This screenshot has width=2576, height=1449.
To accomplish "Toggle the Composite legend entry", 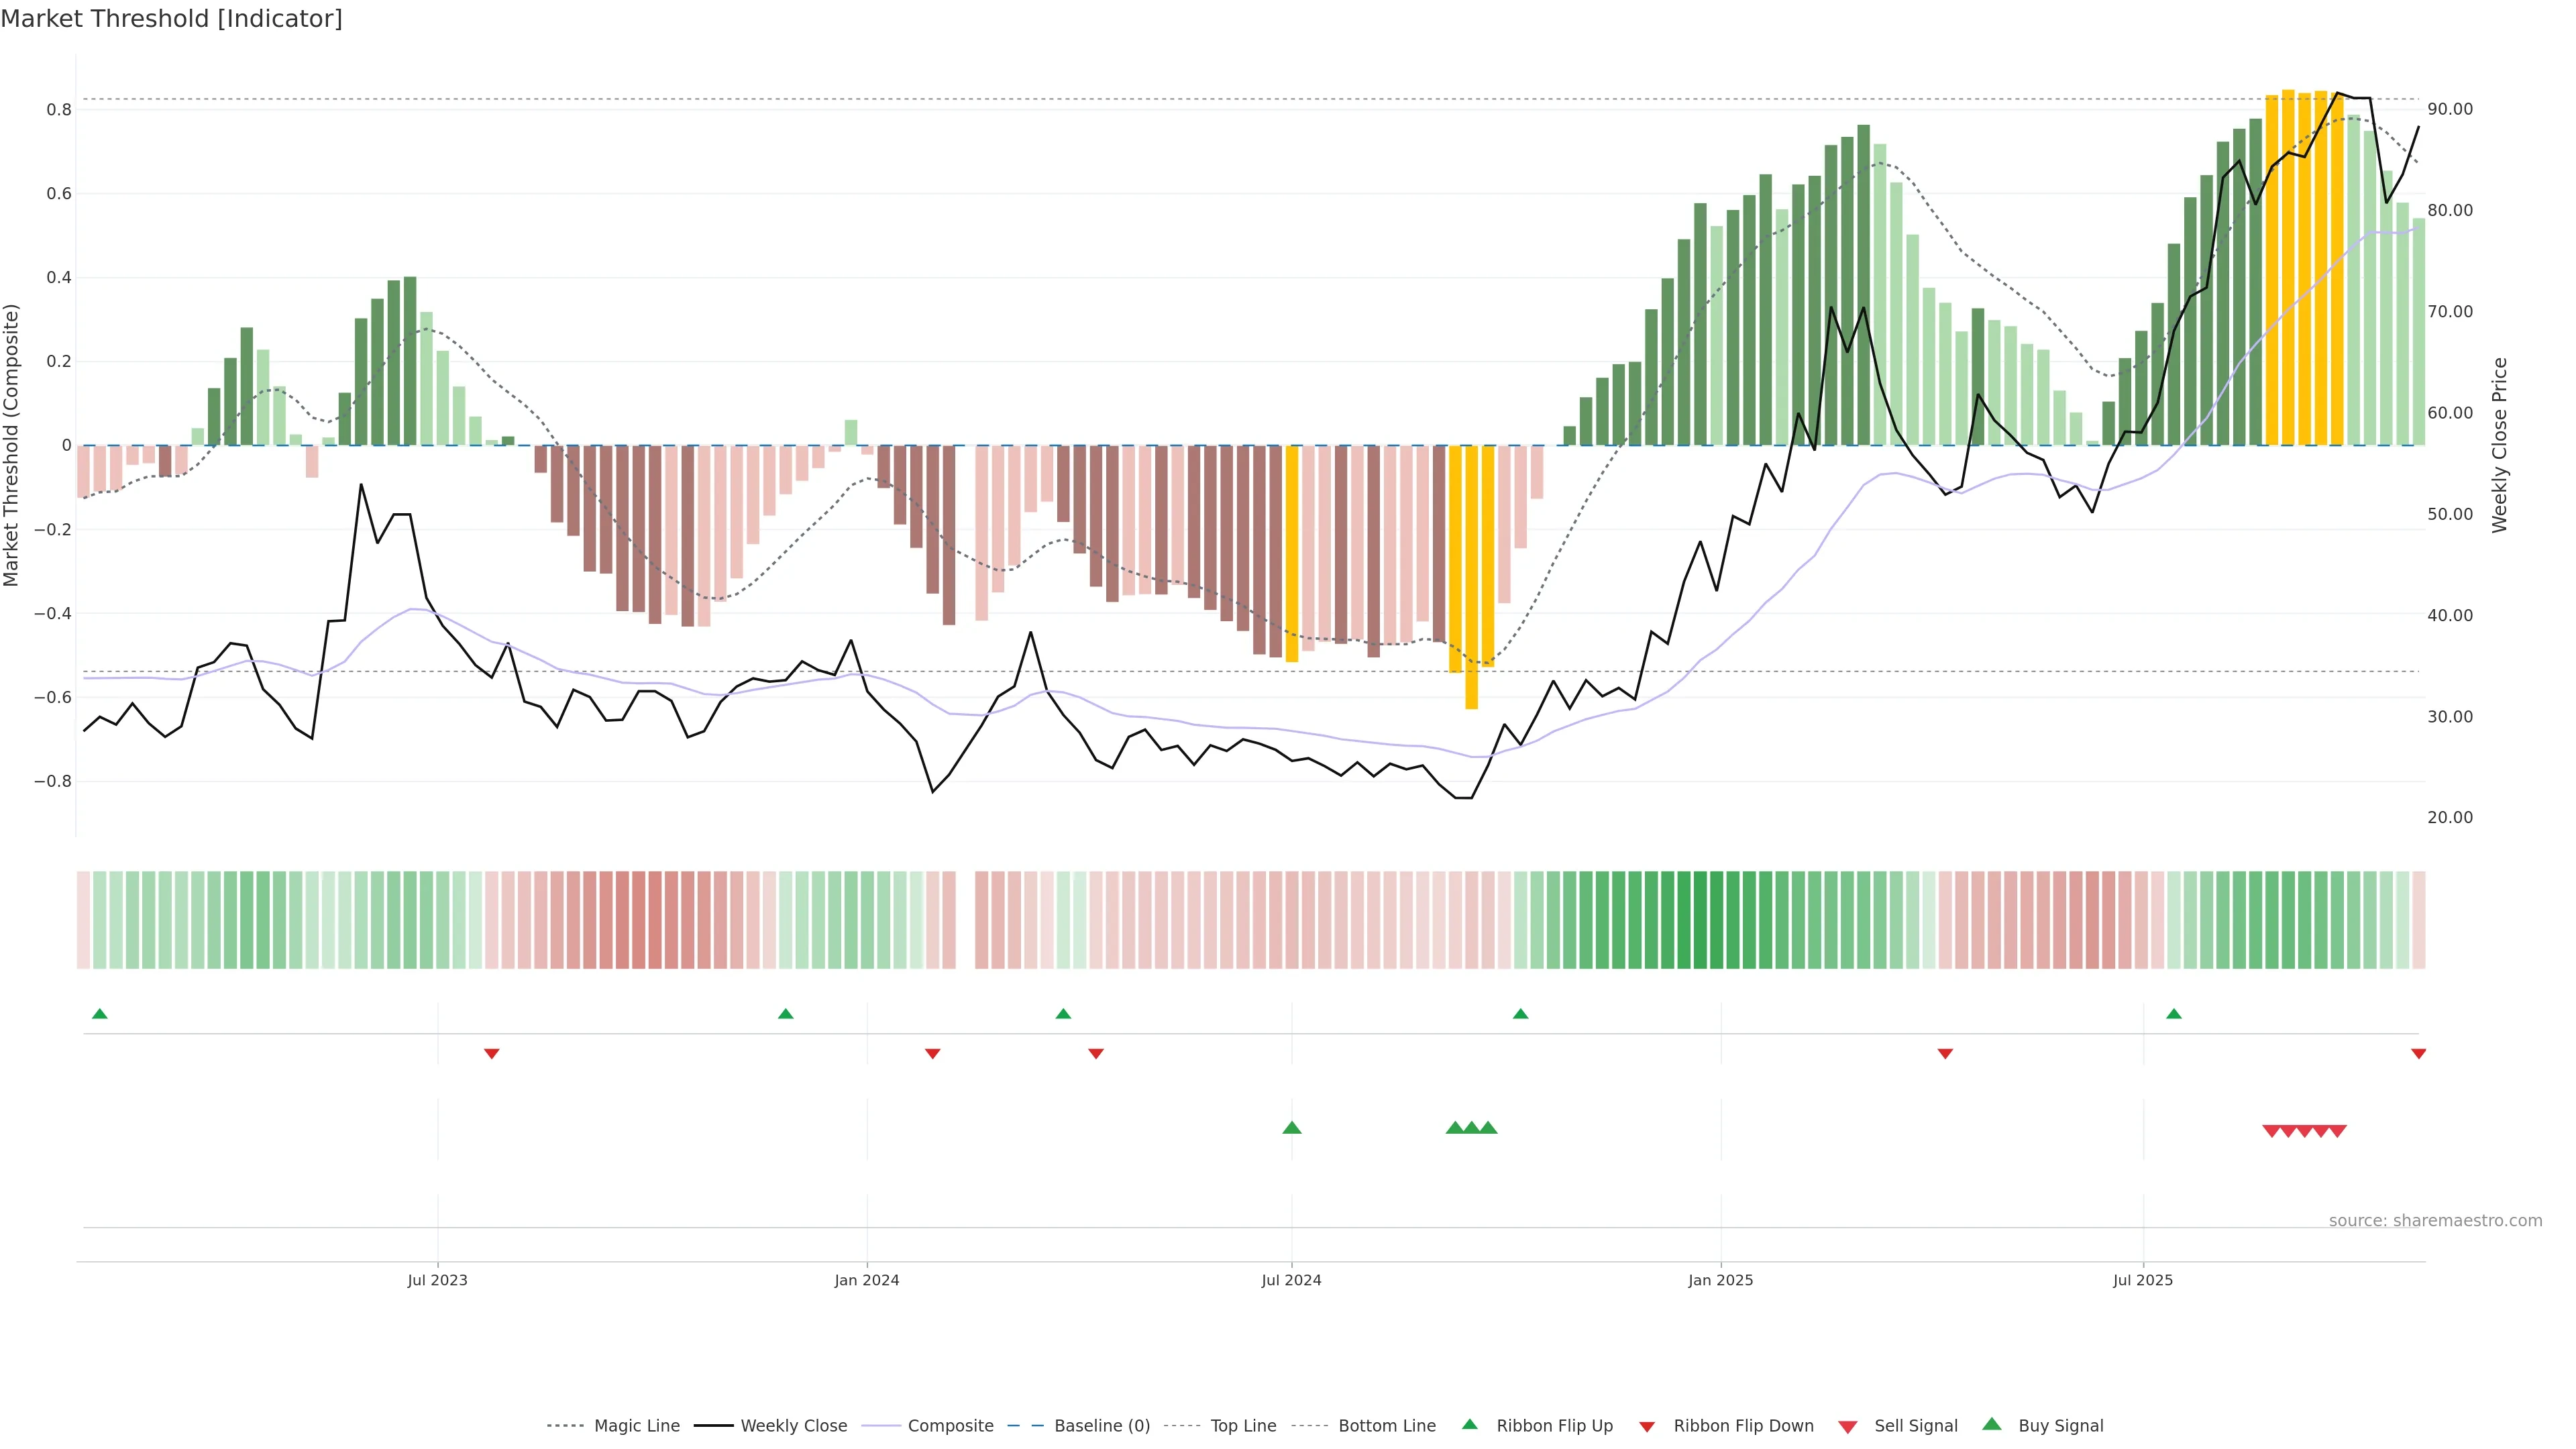I will [950, 1426].
